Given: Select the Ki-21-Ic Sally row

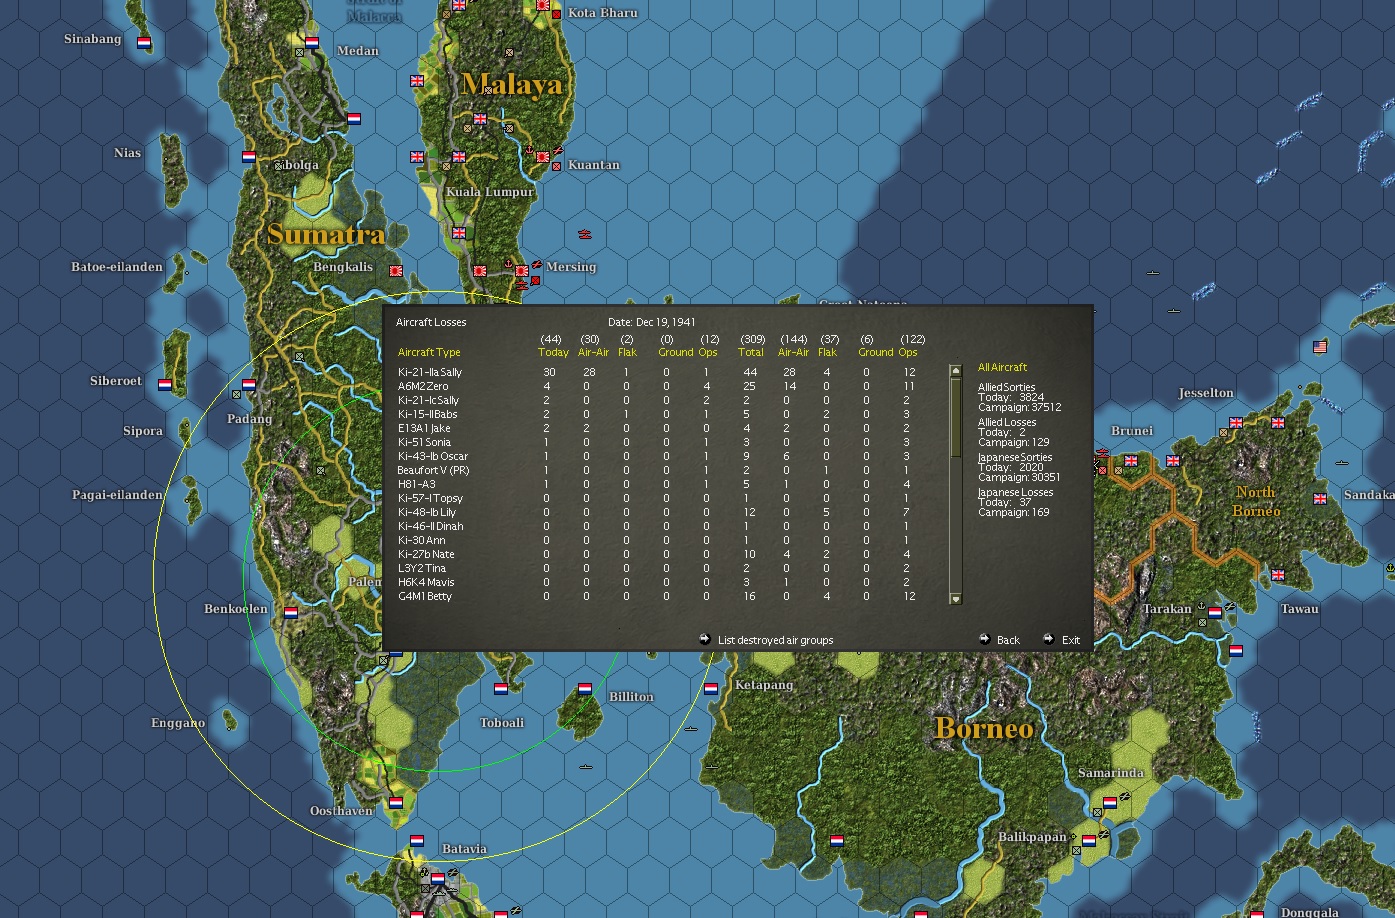Looking at the screenshot, I should 657,400.
